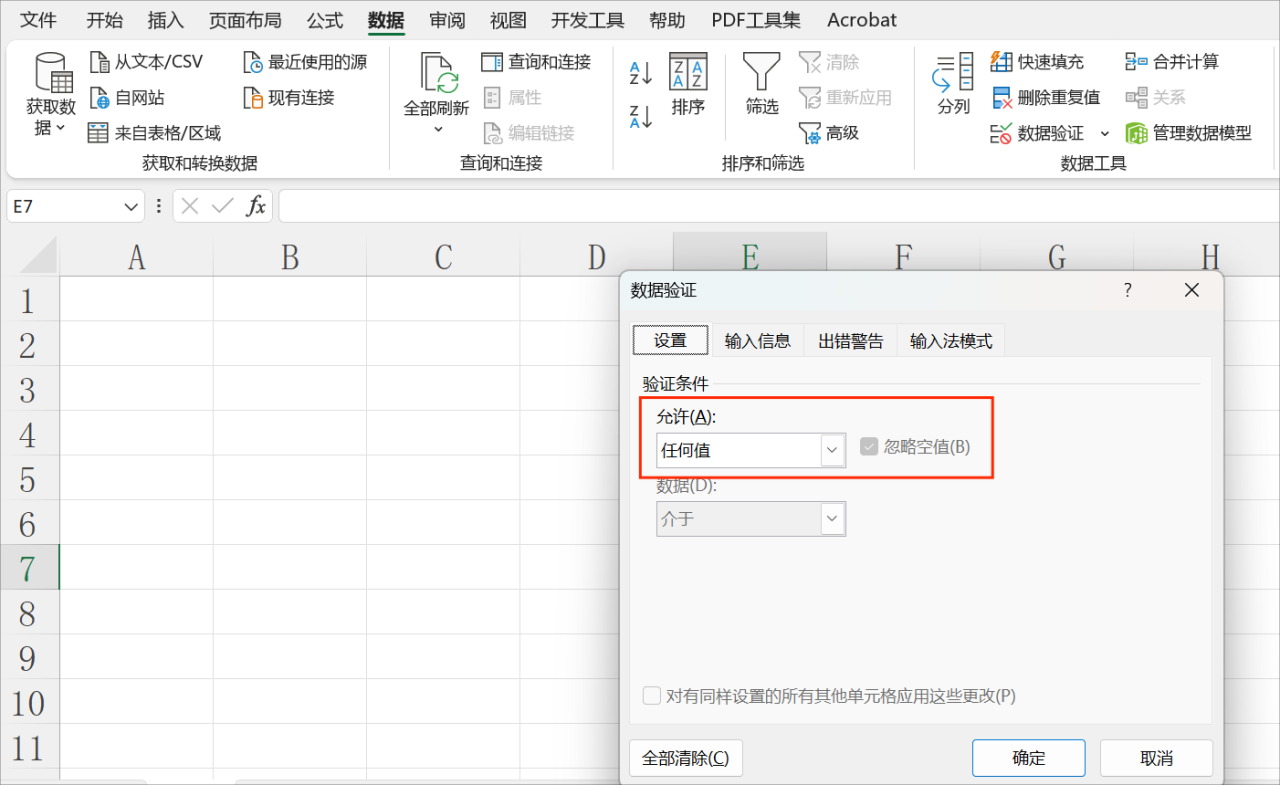
Task: Click the 确定 button
Action: click(x=1029, y=758)
